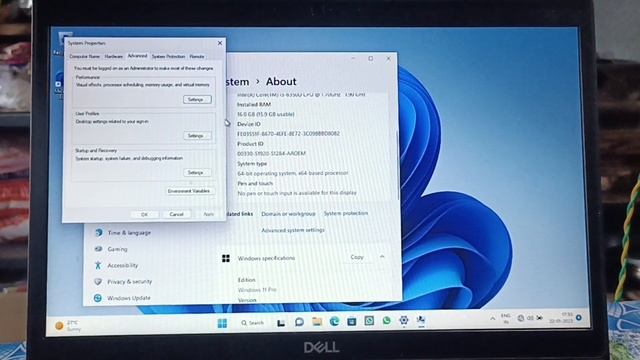Switch to the Settings gear taskbar icon
The height and width of the screenshot is (360, 640).
pos(404,320)
